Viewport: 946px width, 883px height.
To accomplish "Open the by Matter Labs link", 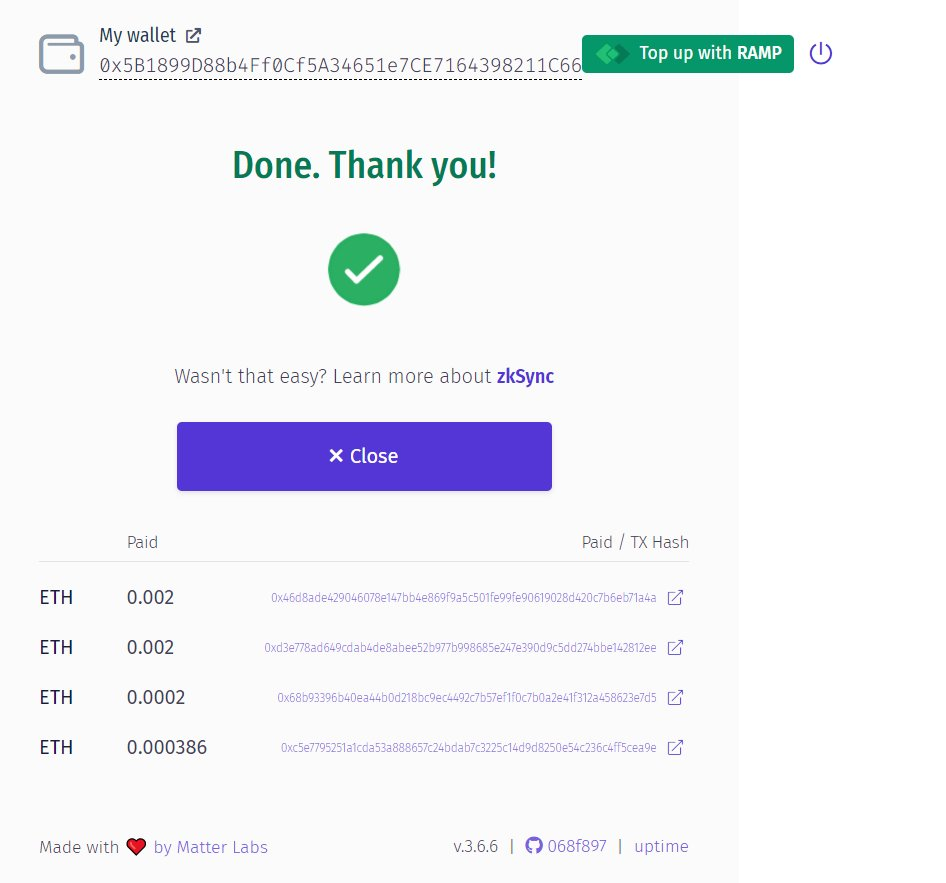I will point(211,847).
